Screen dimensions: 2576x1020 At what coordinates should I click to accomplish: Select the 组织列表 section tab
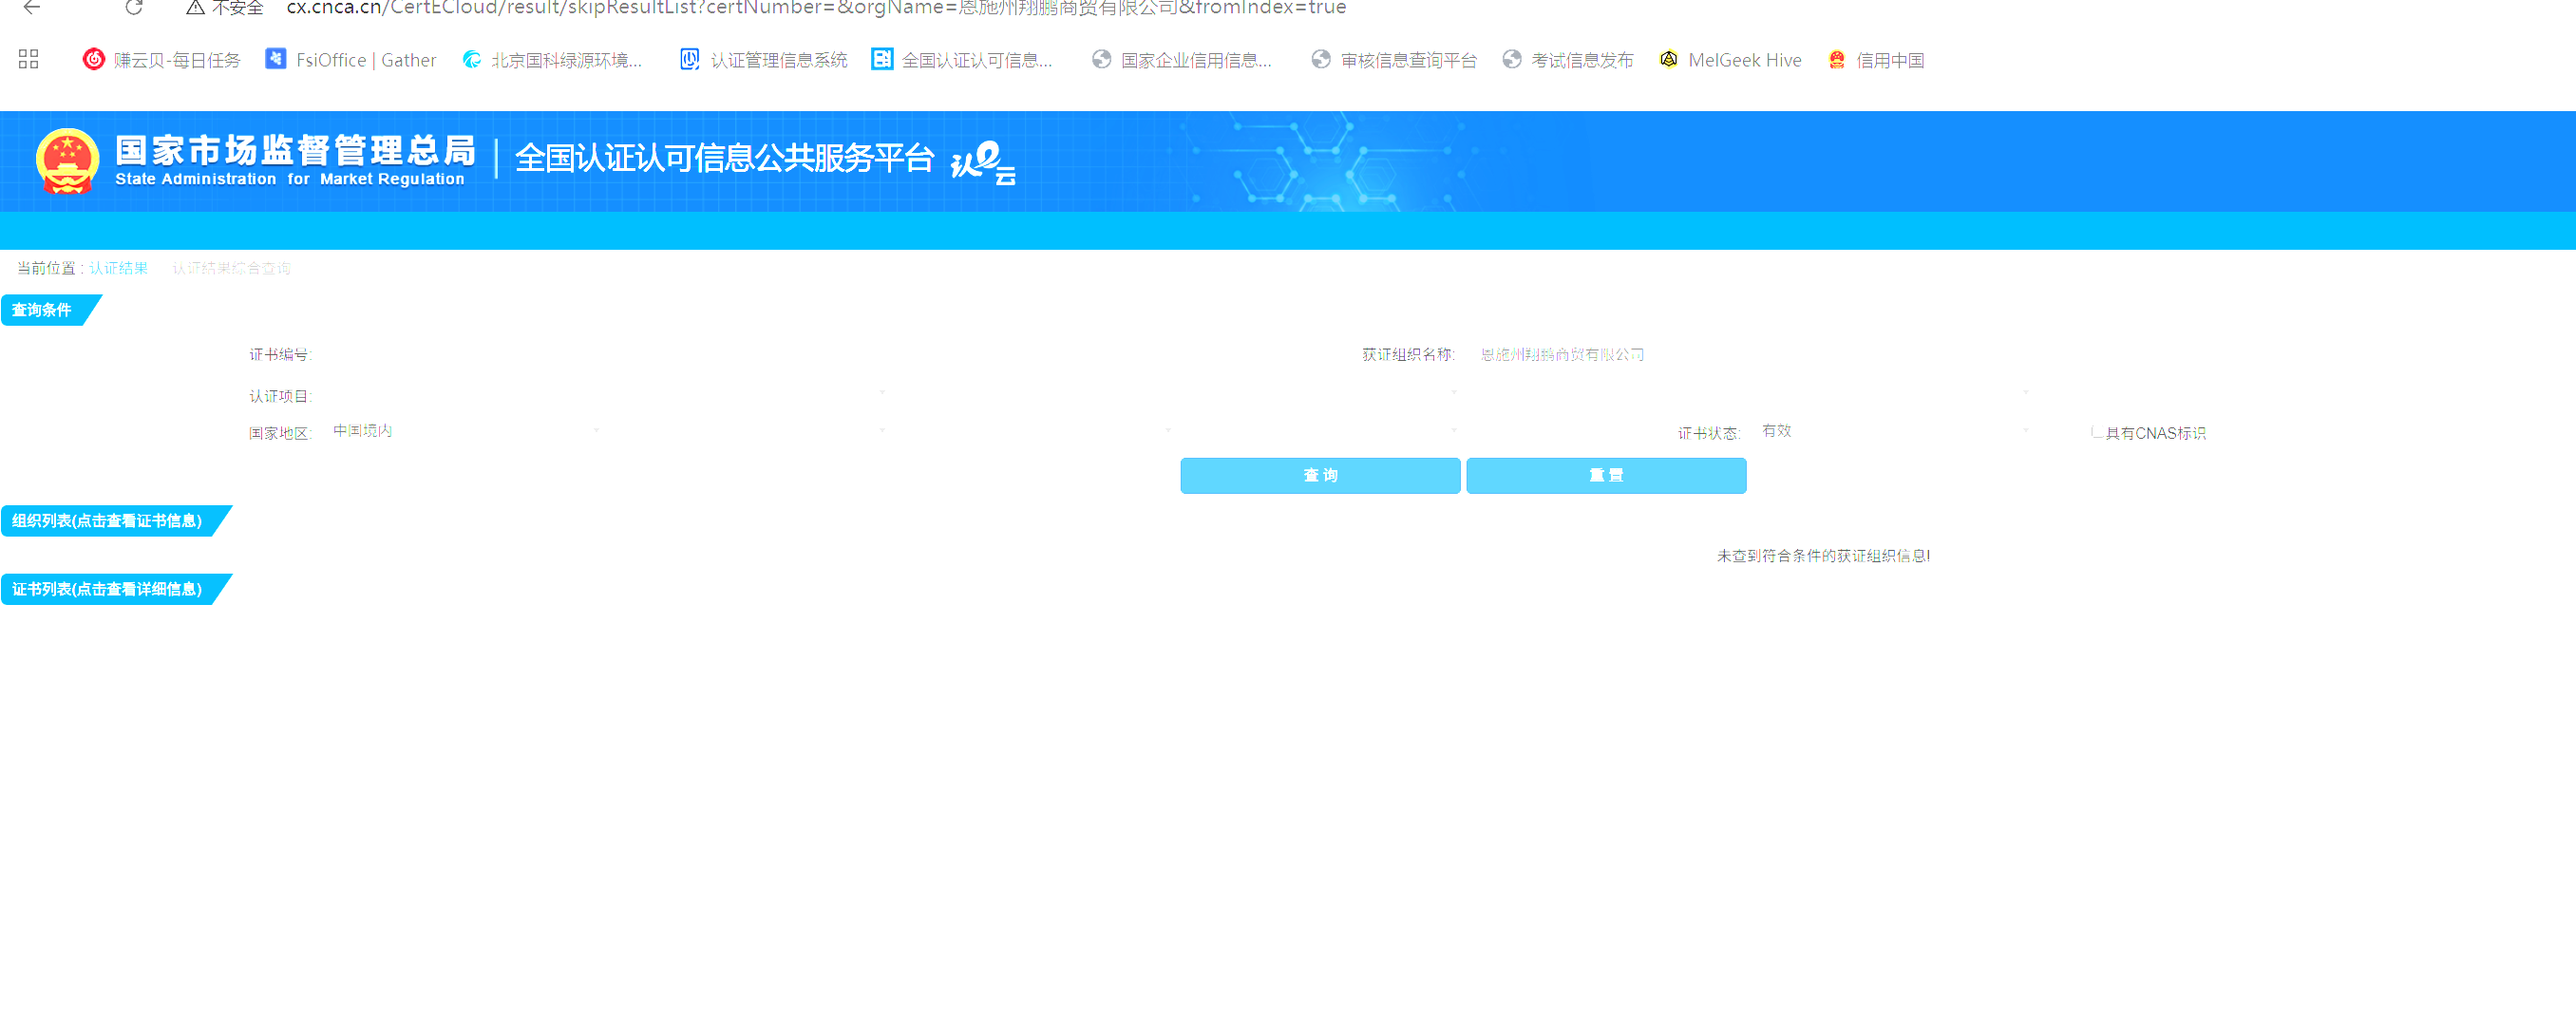tap(108, 521)
